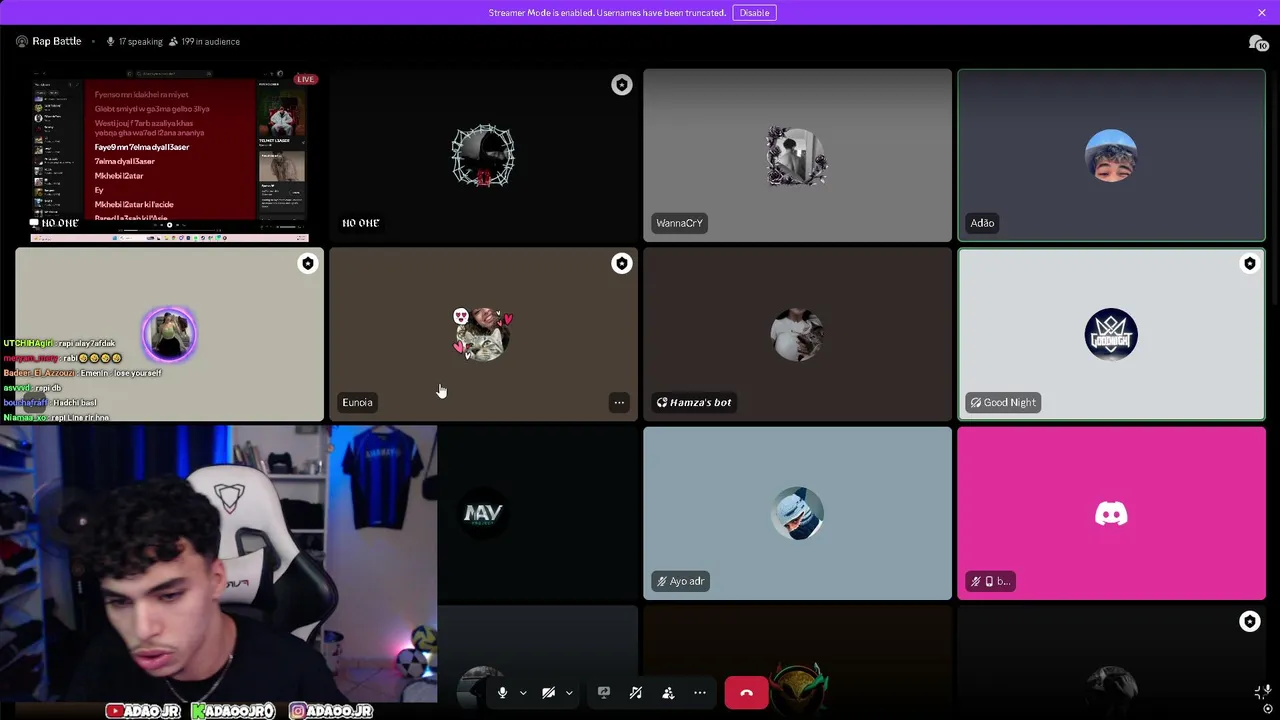
Task: Click the Ayo adr muted name label
Action: click(680, 581)
